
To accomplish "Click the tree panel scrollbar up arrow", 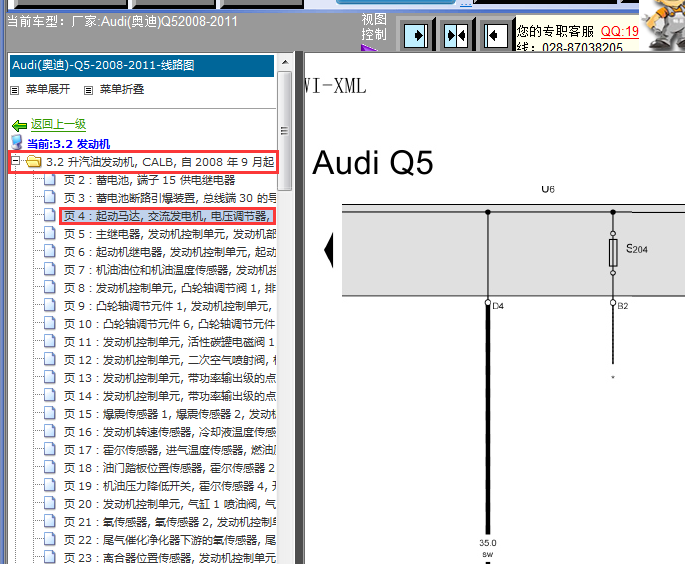I will click(285, 62).
